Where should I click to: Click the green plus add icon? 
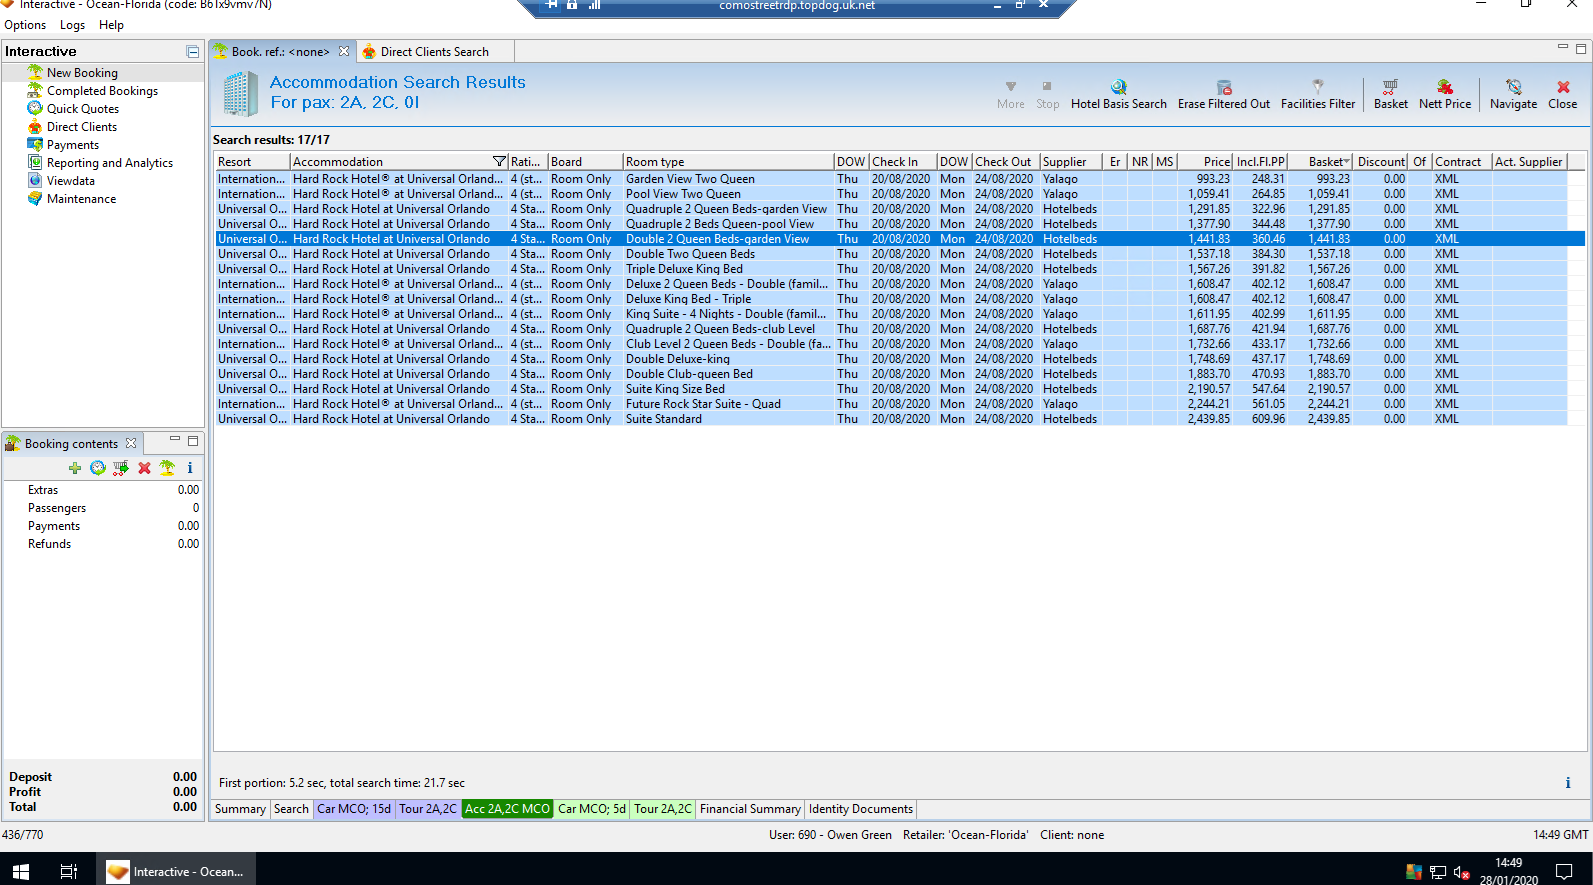(x=75, y=468)
